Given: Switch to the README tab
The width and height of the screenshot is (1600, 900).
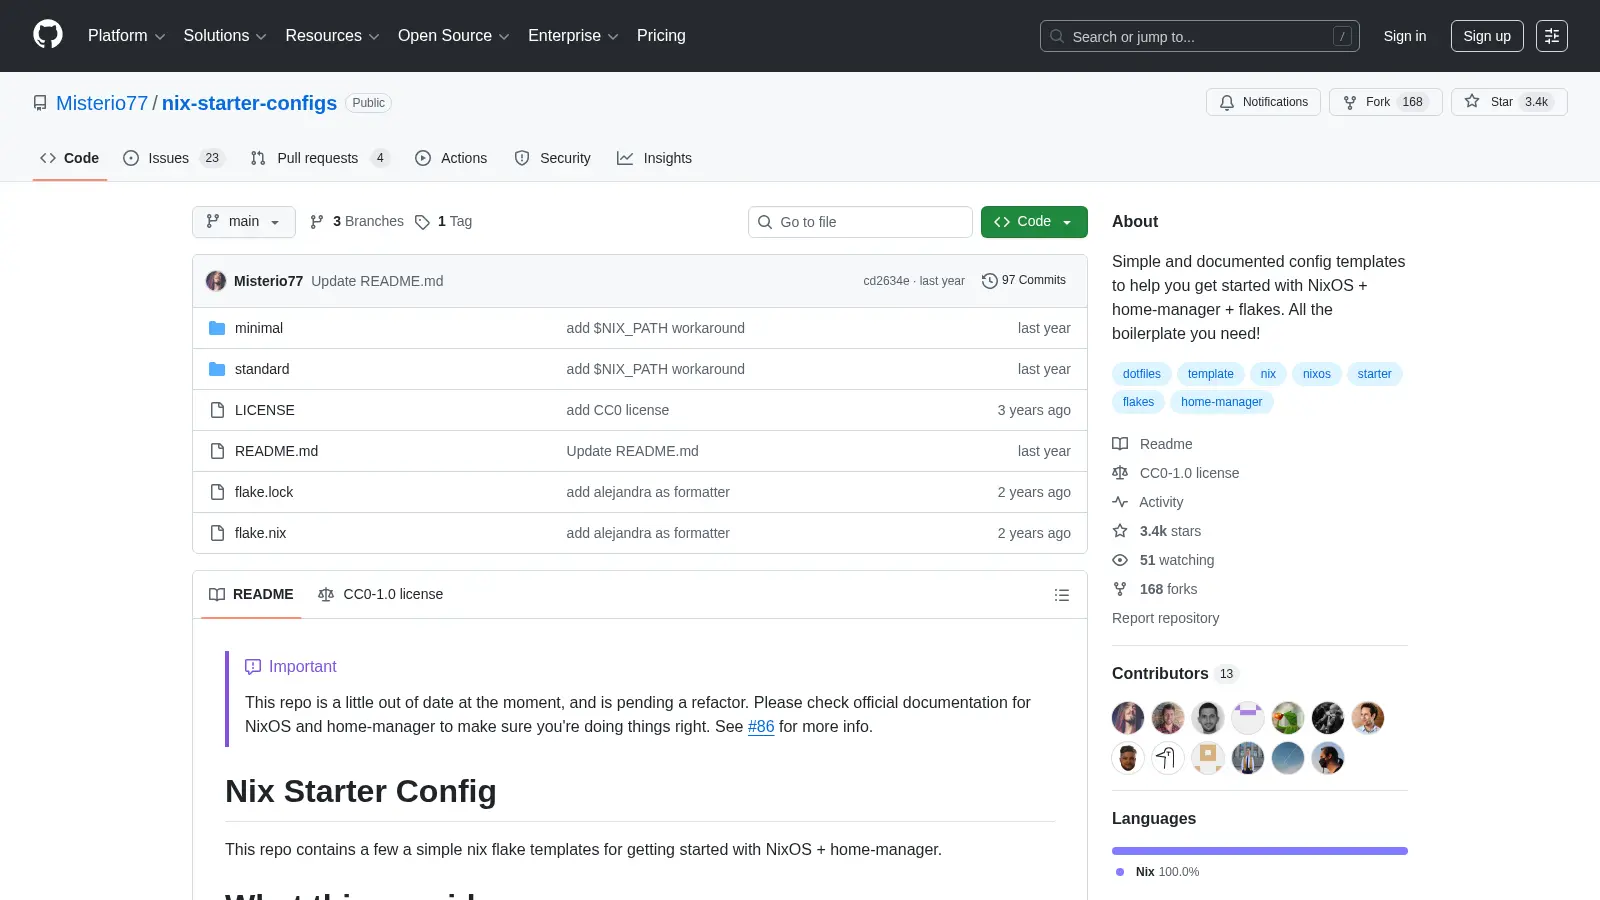Looking at the screenshot, I should (251, 594).
